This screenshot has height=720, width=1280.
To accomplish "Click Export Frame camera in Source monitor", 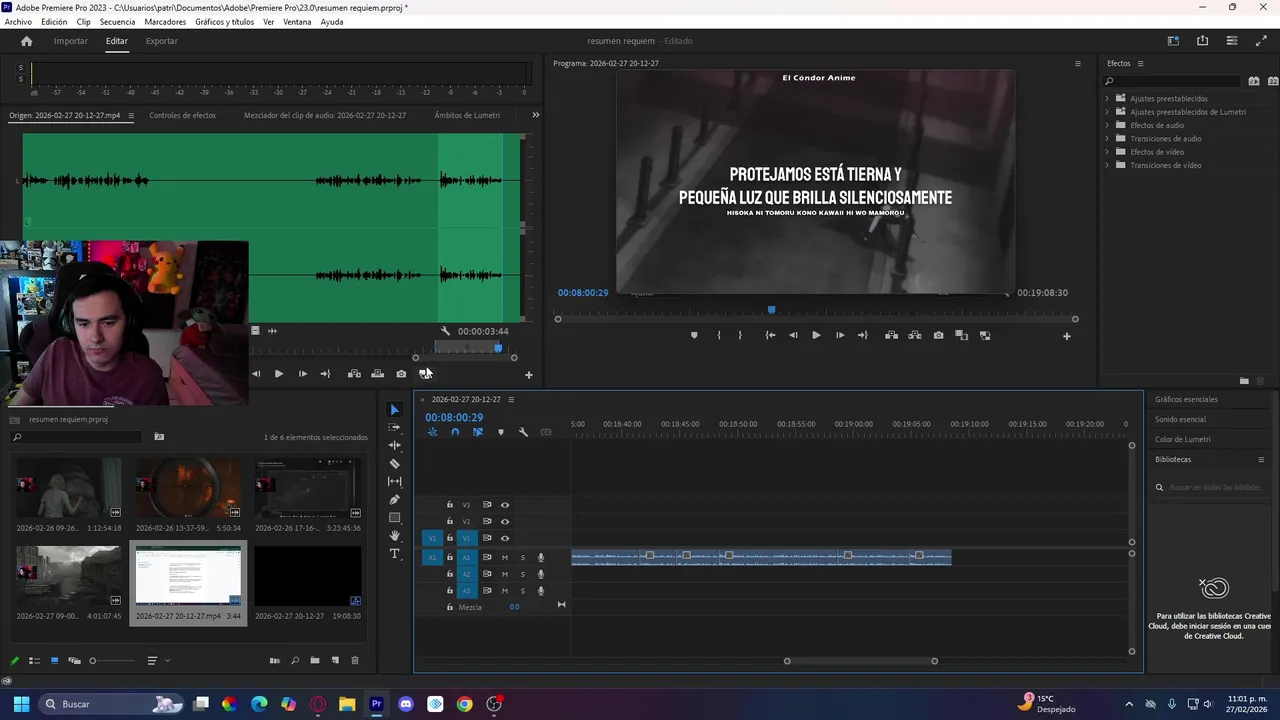I will pos(401,374).
